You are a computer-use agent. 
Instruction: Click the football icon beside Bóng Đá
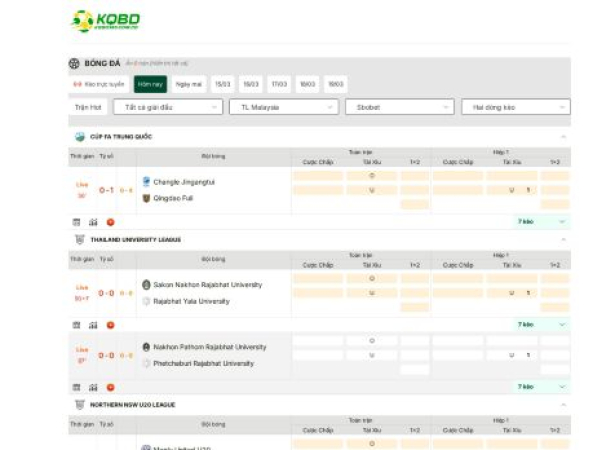pos(75,63)
